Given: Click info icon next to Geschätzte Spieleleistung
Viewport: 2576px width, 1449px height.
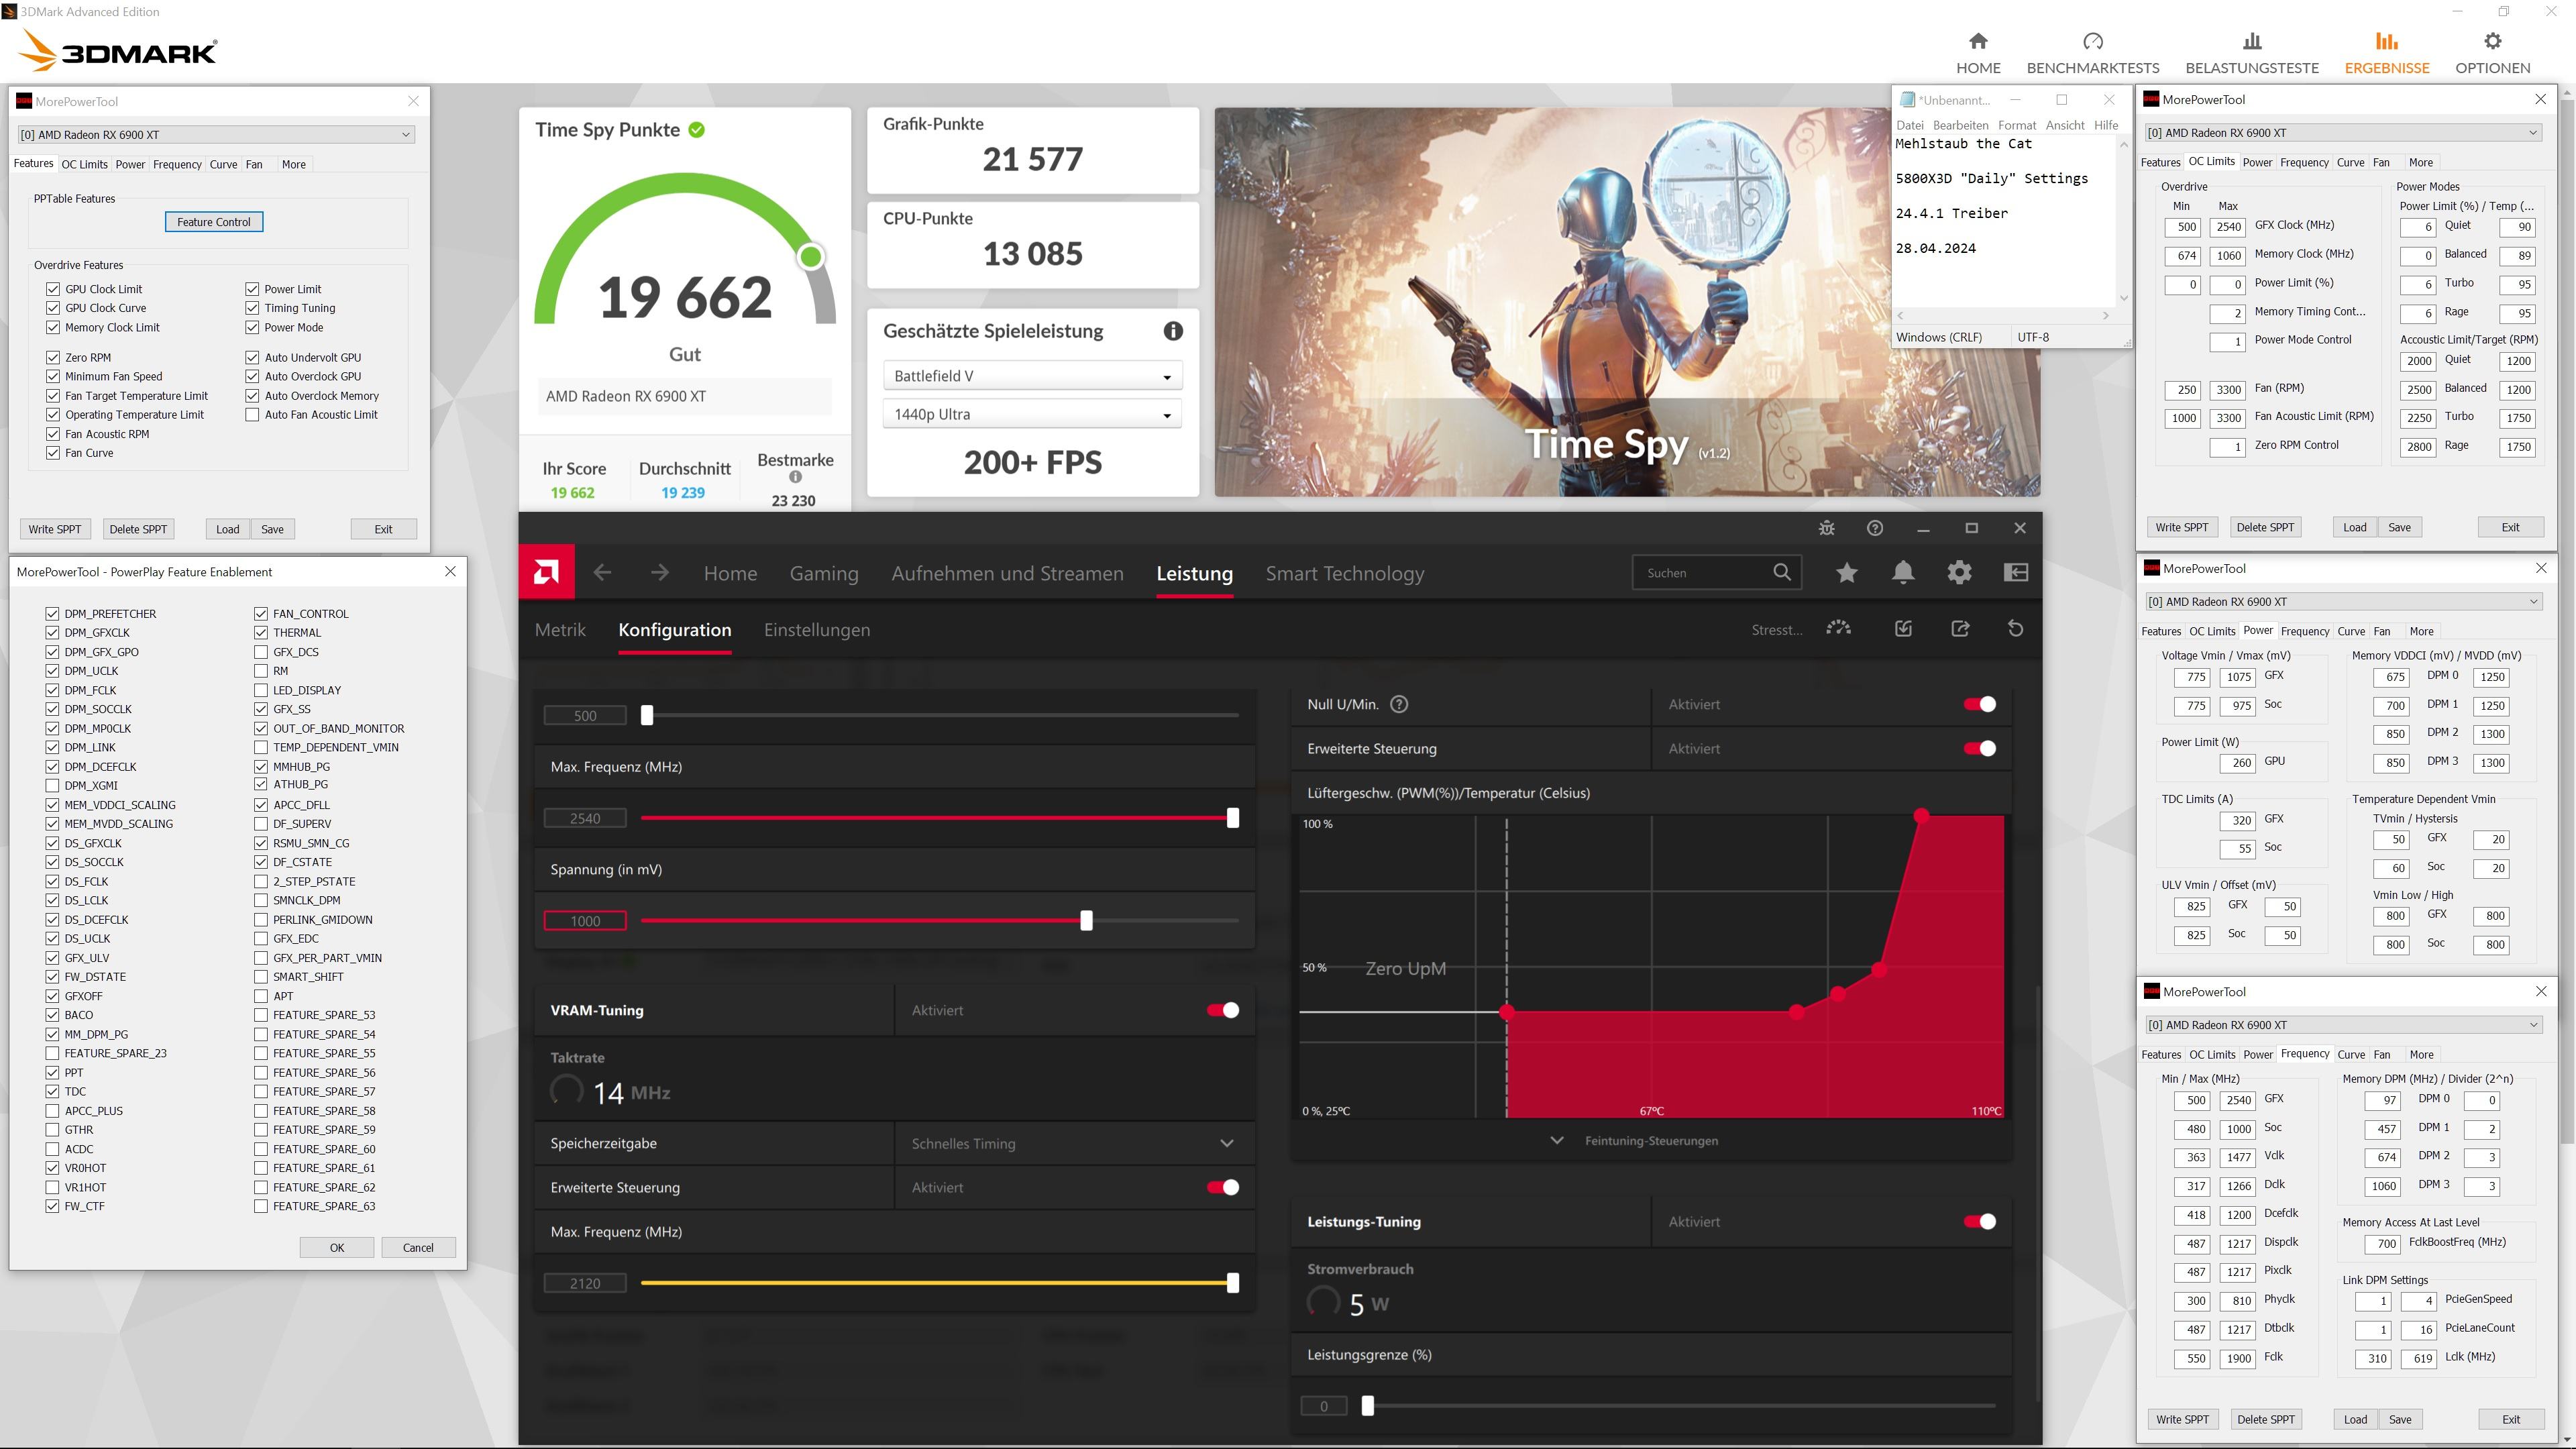Looking at the screenshot, I should 1173,331.
